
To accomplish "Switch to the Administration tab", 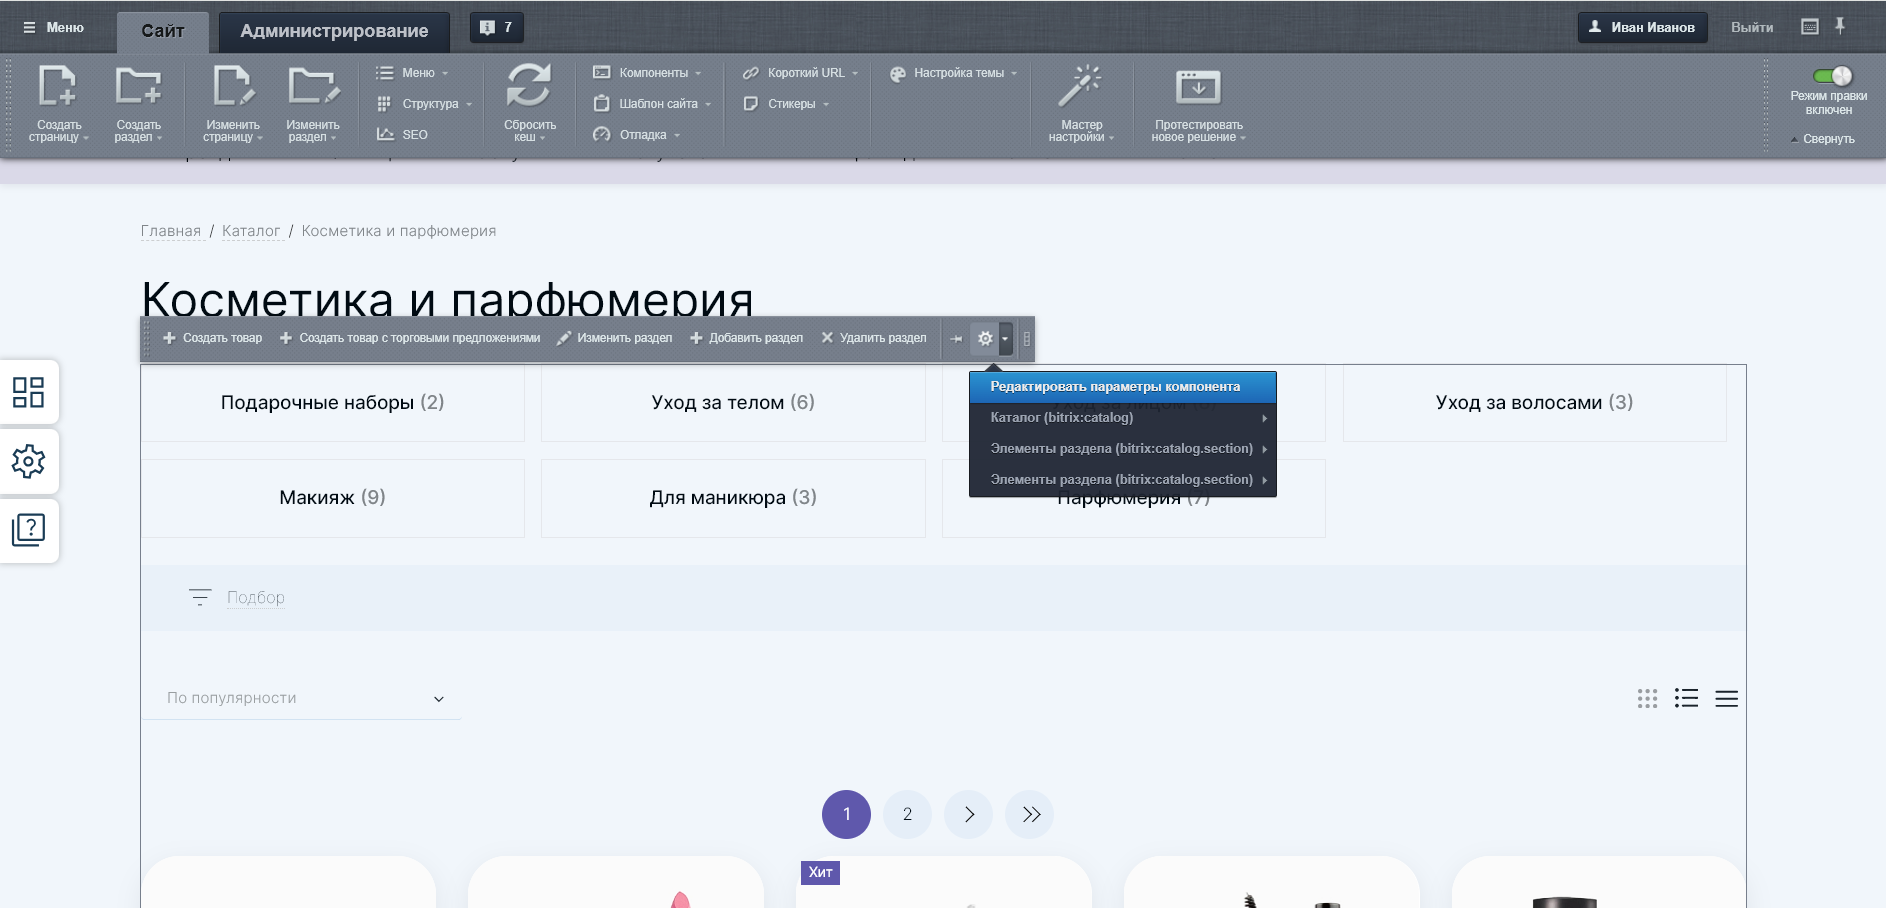I will [334, 31].
